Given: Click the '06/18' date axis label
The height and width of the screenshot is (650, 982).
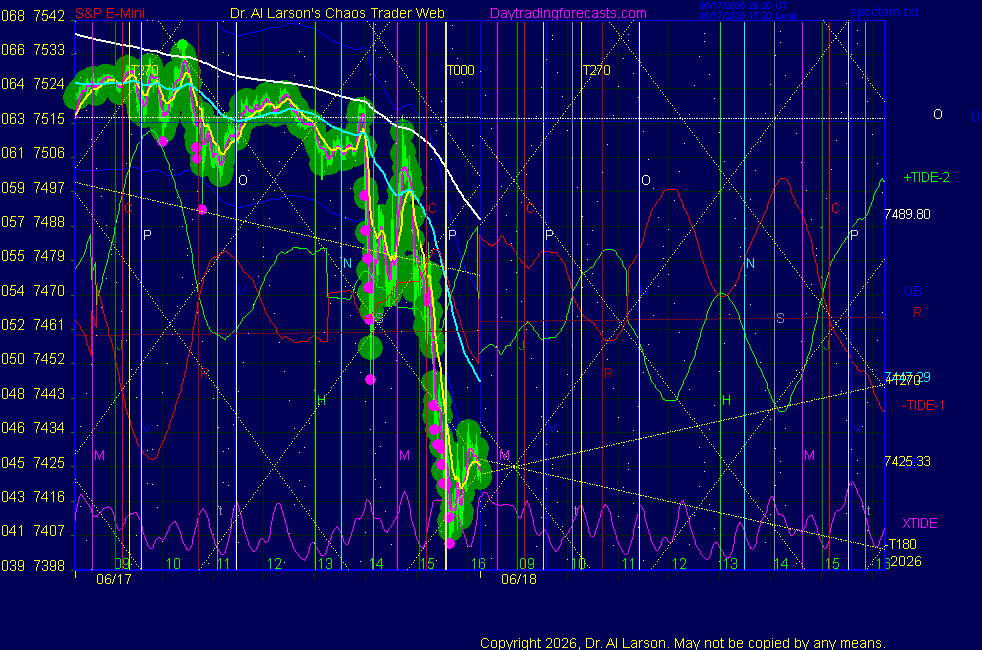Looking at the screenshot, I should [x=519, y=579].
